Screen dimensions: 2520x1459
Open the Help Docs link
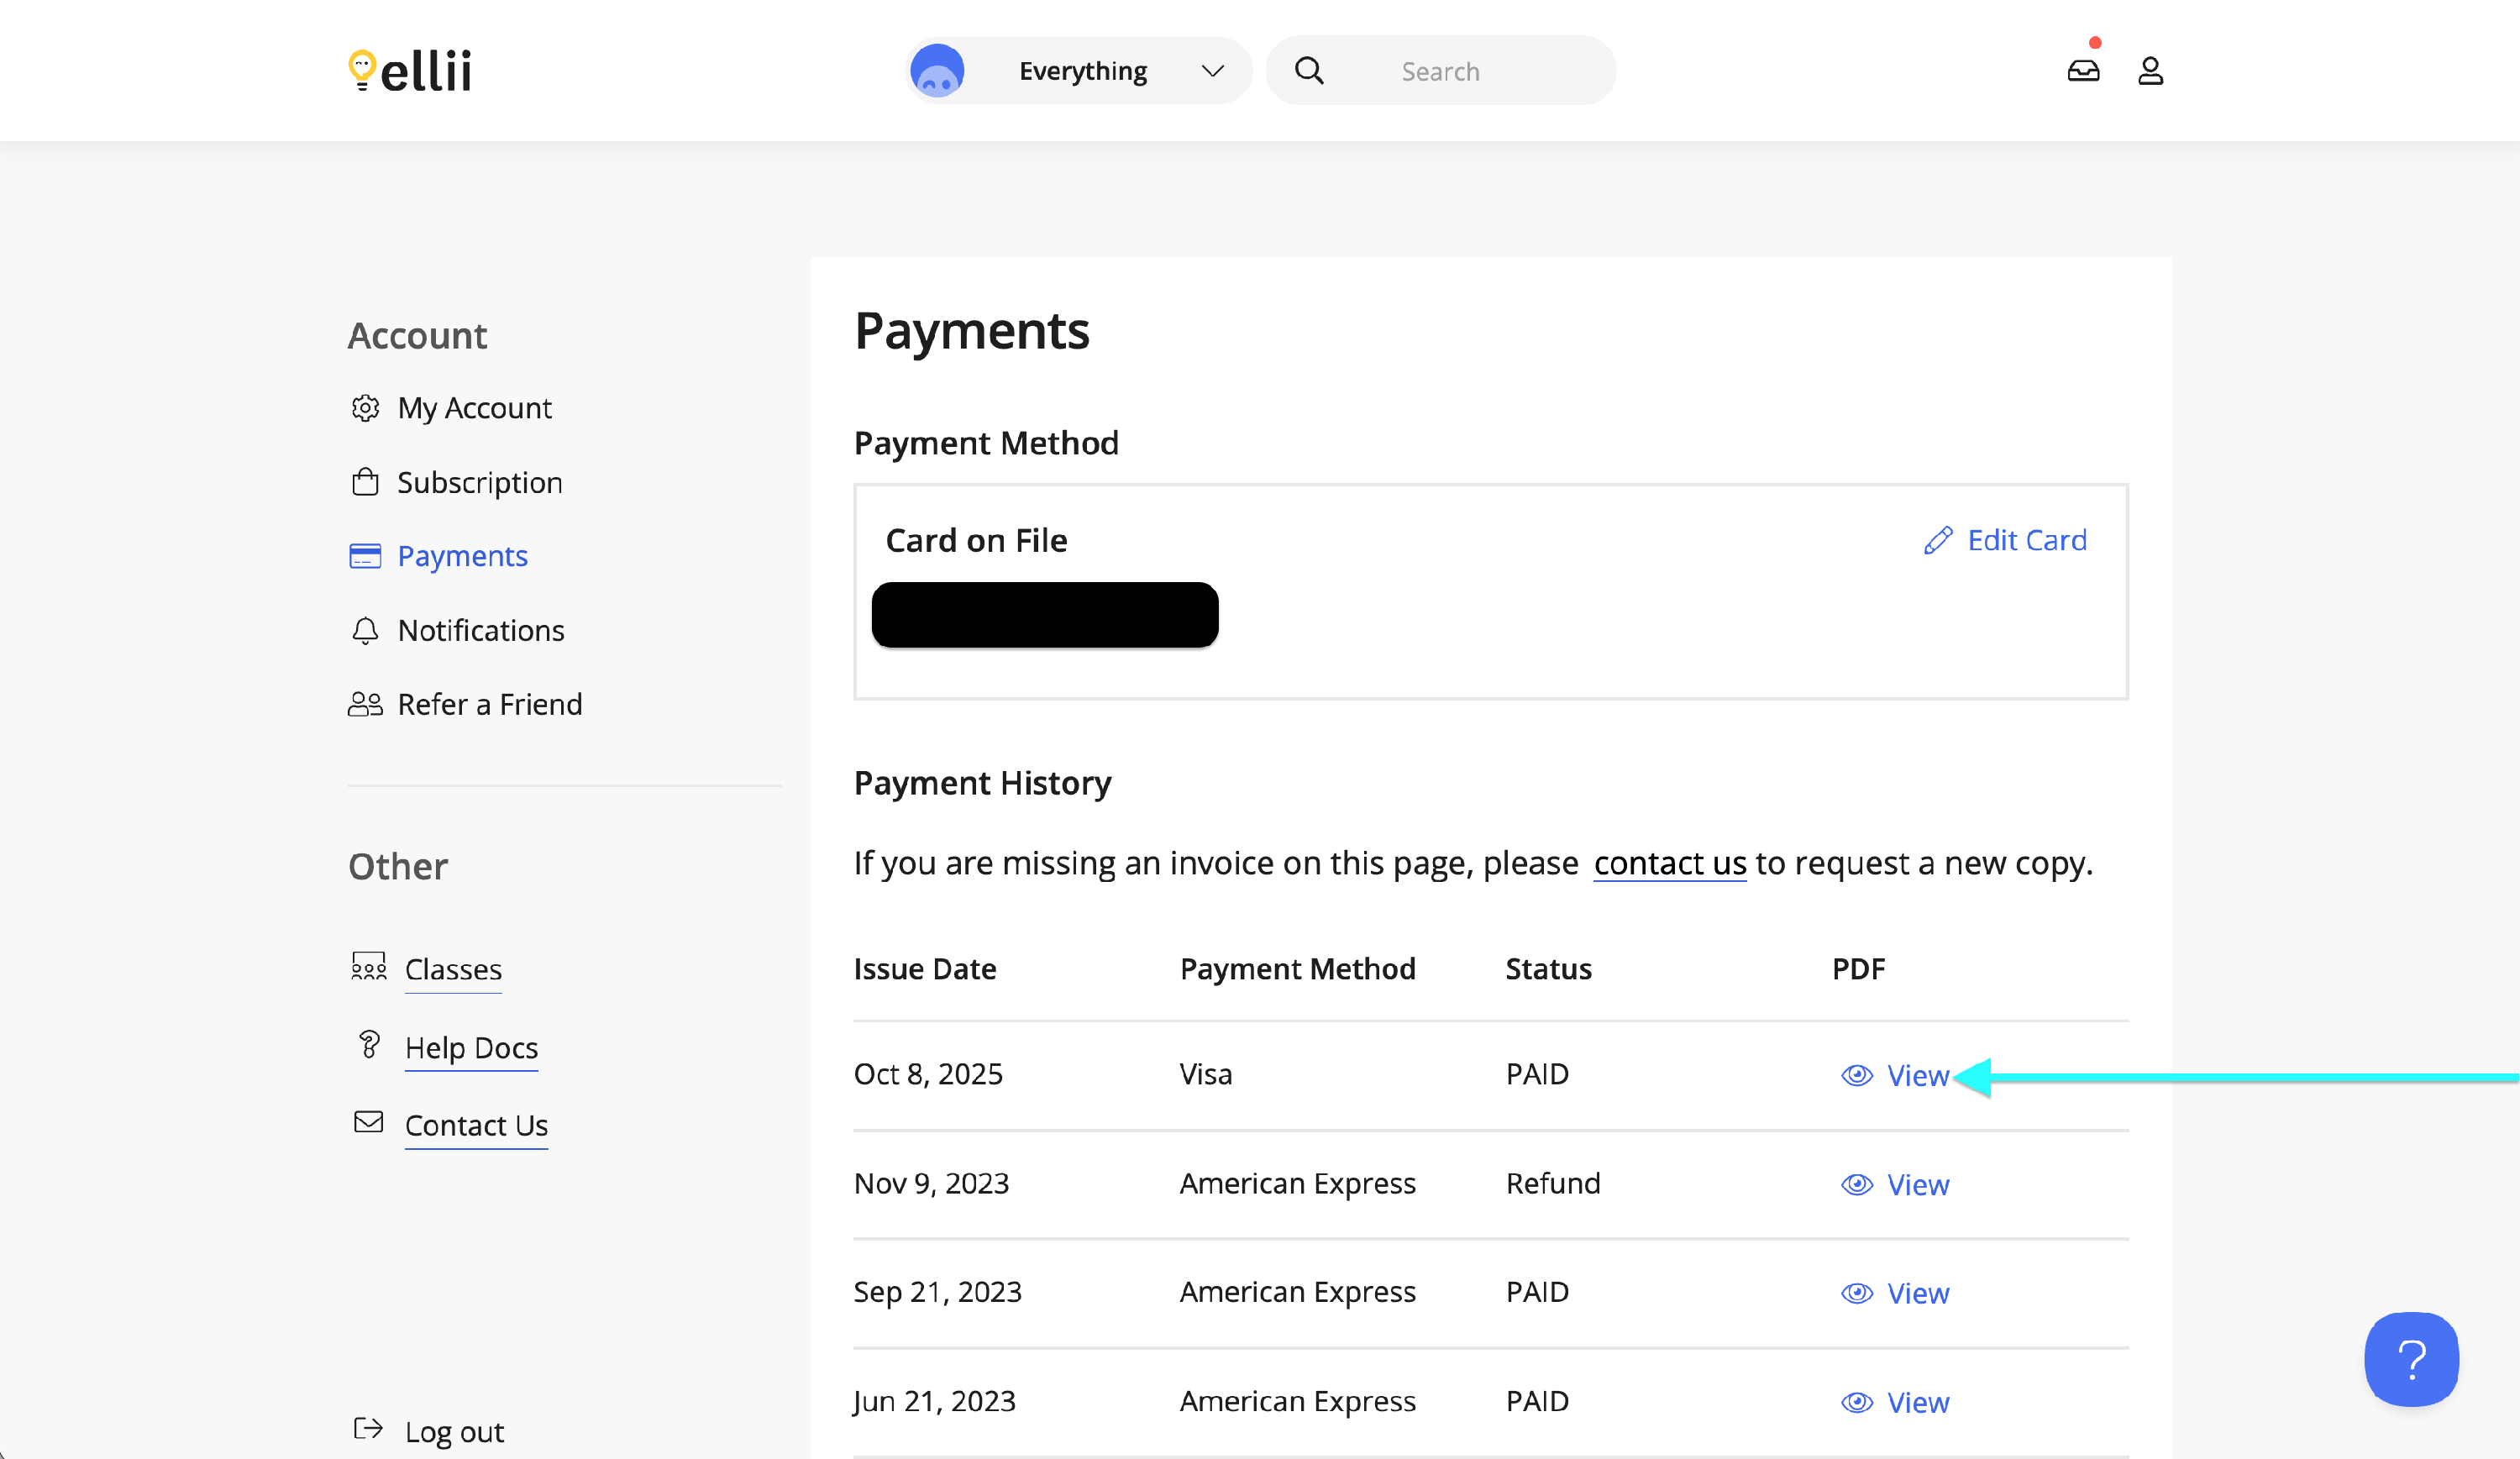pos(471,1047)
